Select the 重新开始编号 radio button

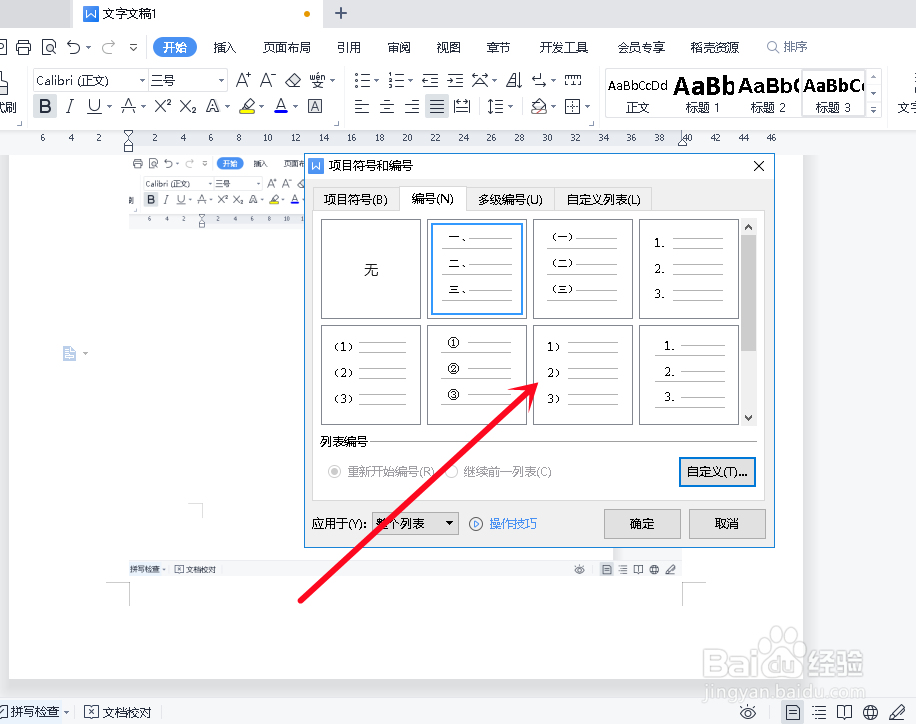[x=335, y=471]
